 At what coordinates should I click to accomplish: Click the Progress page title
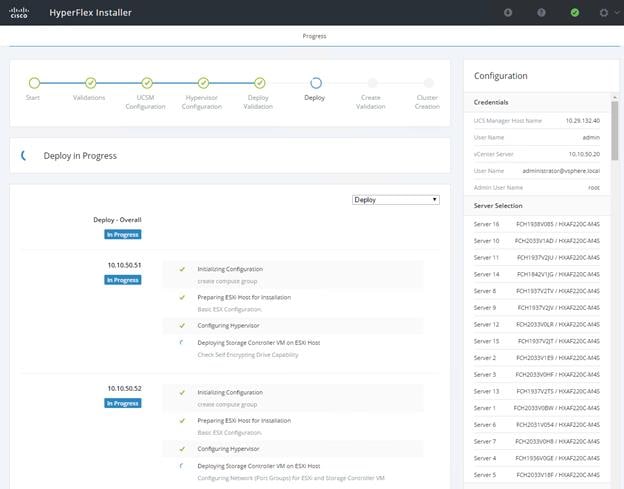tap(314, 36)
